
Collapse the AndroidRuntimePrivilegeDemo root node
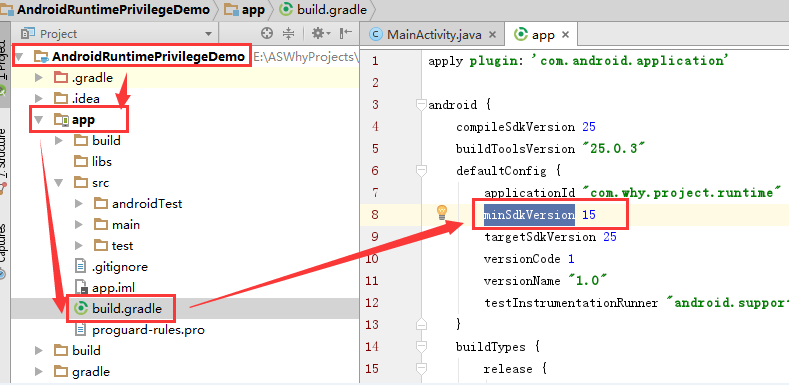tap(19, 57)
